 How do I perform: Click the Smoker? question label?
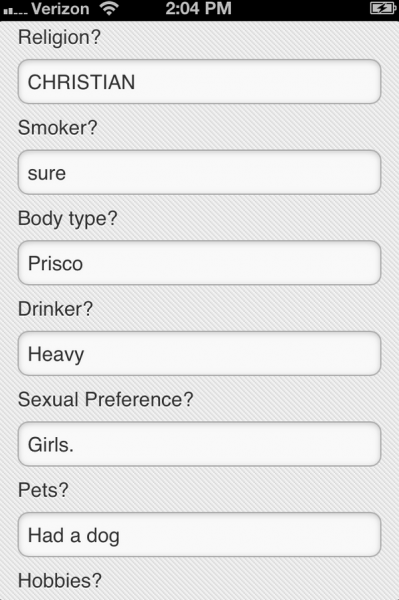(58, 127)
